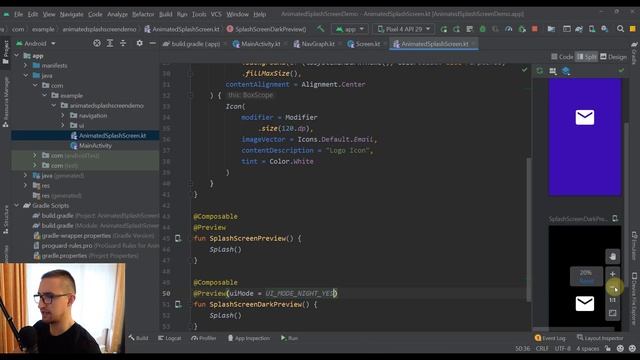Switch editor to Code view
640x360 pixels.
[x=562, y=57]
